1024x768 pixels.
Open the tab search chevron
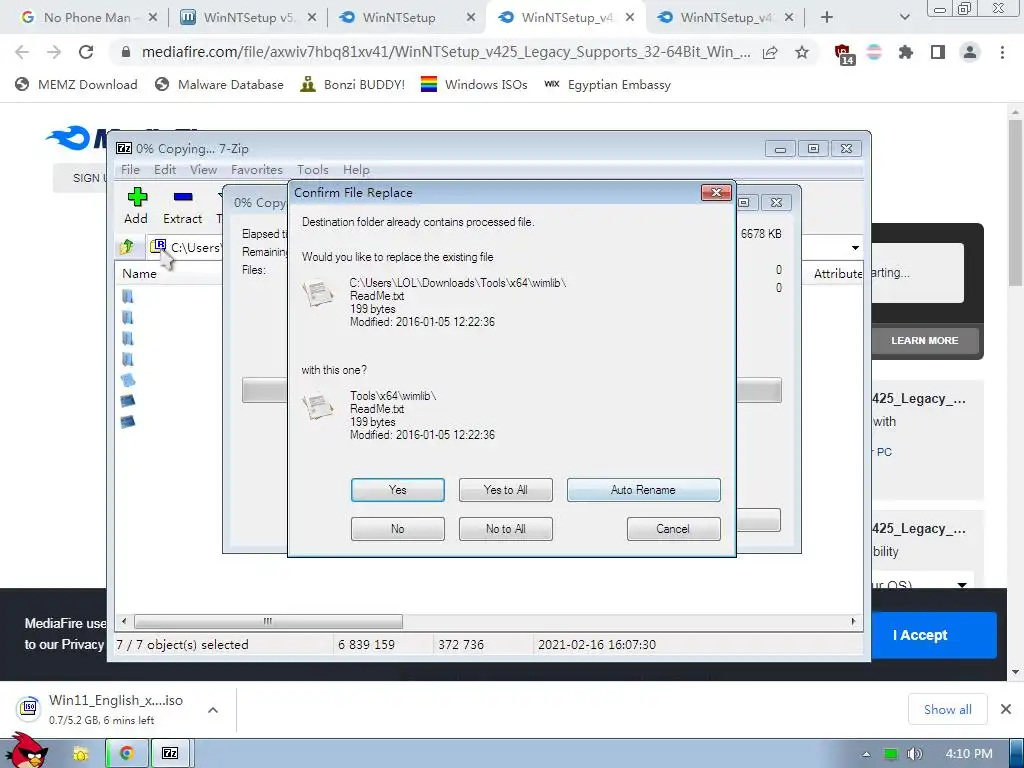point(904,18)
